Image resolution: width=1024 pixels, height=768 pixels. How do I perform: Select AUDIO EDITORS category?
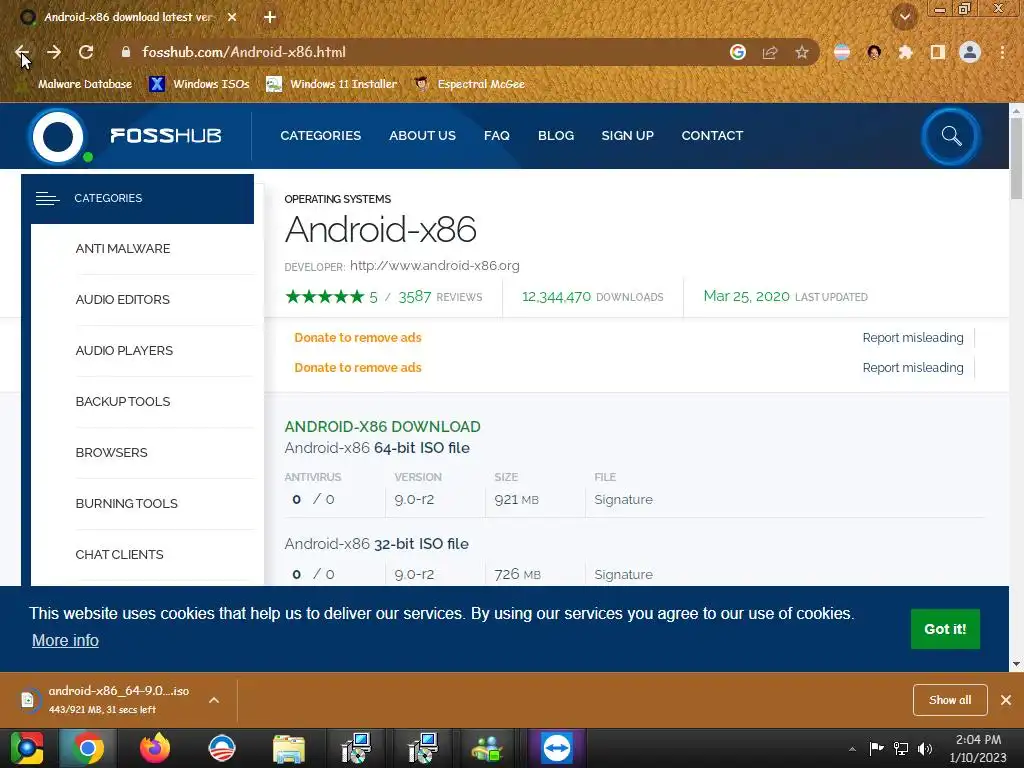coord(123,300)
